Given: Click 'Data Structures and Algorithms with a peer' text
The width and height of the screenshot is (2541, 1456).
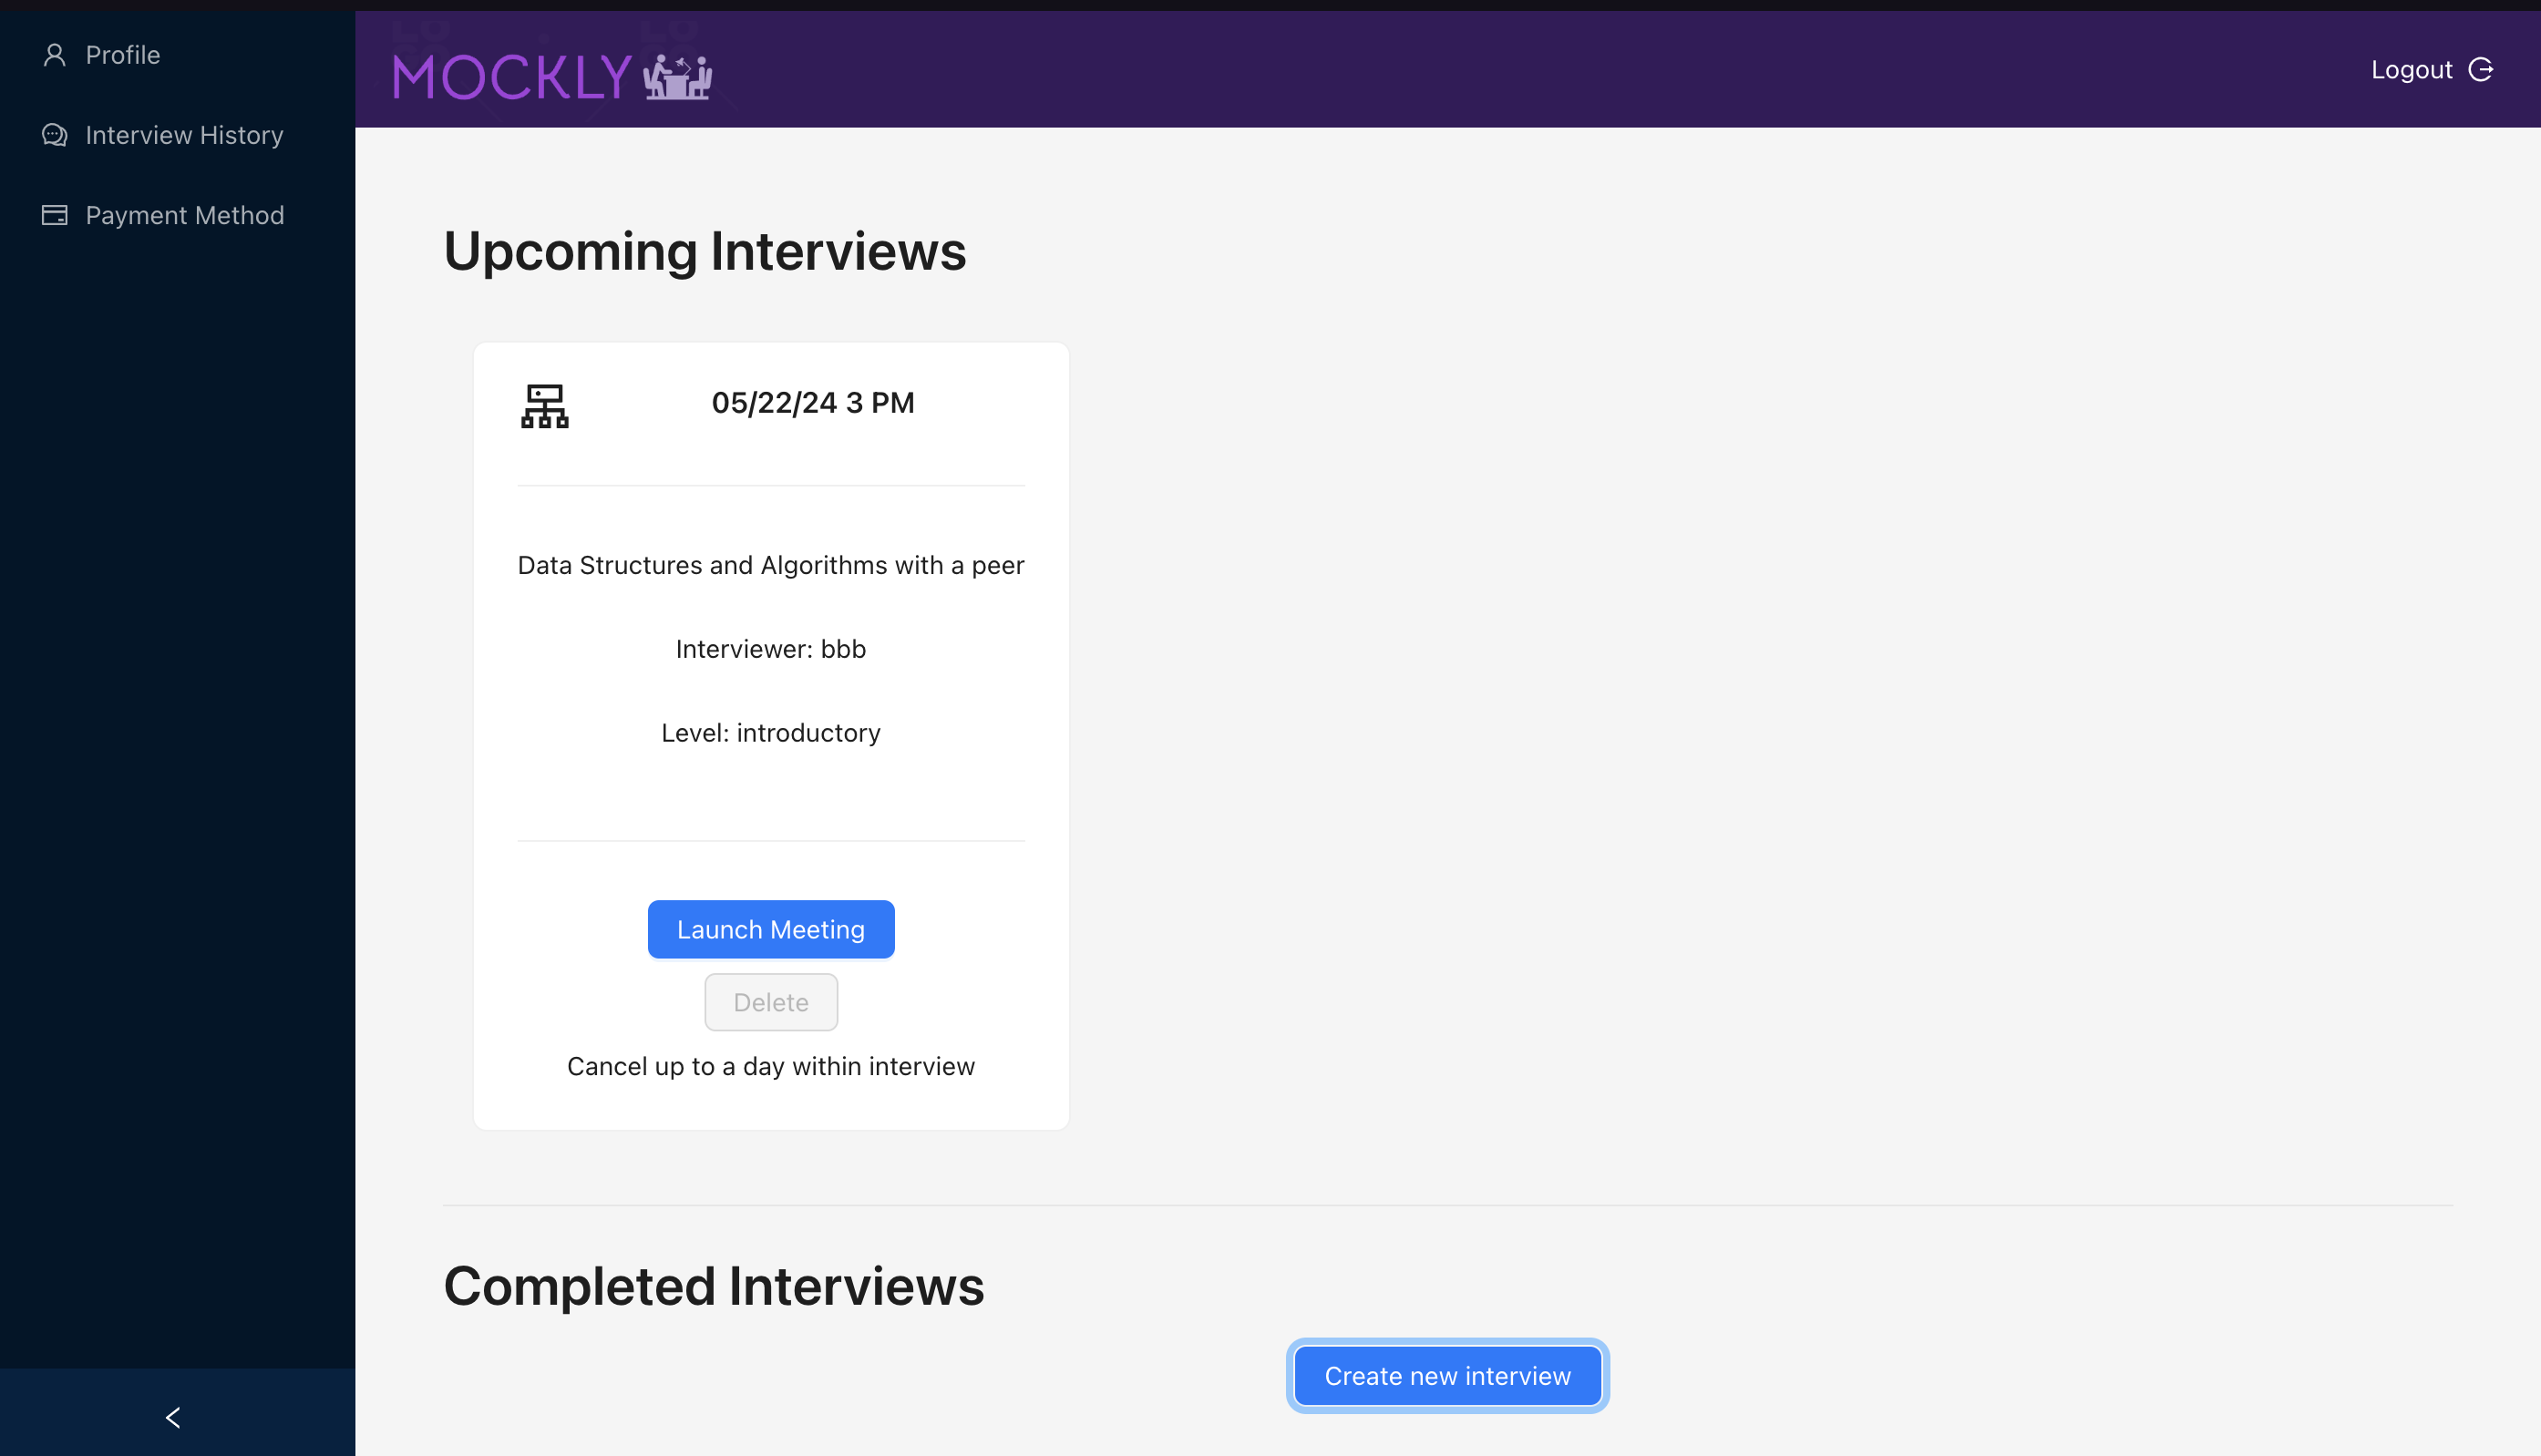Looking at the screenshot, I should (x=771, y=565).
